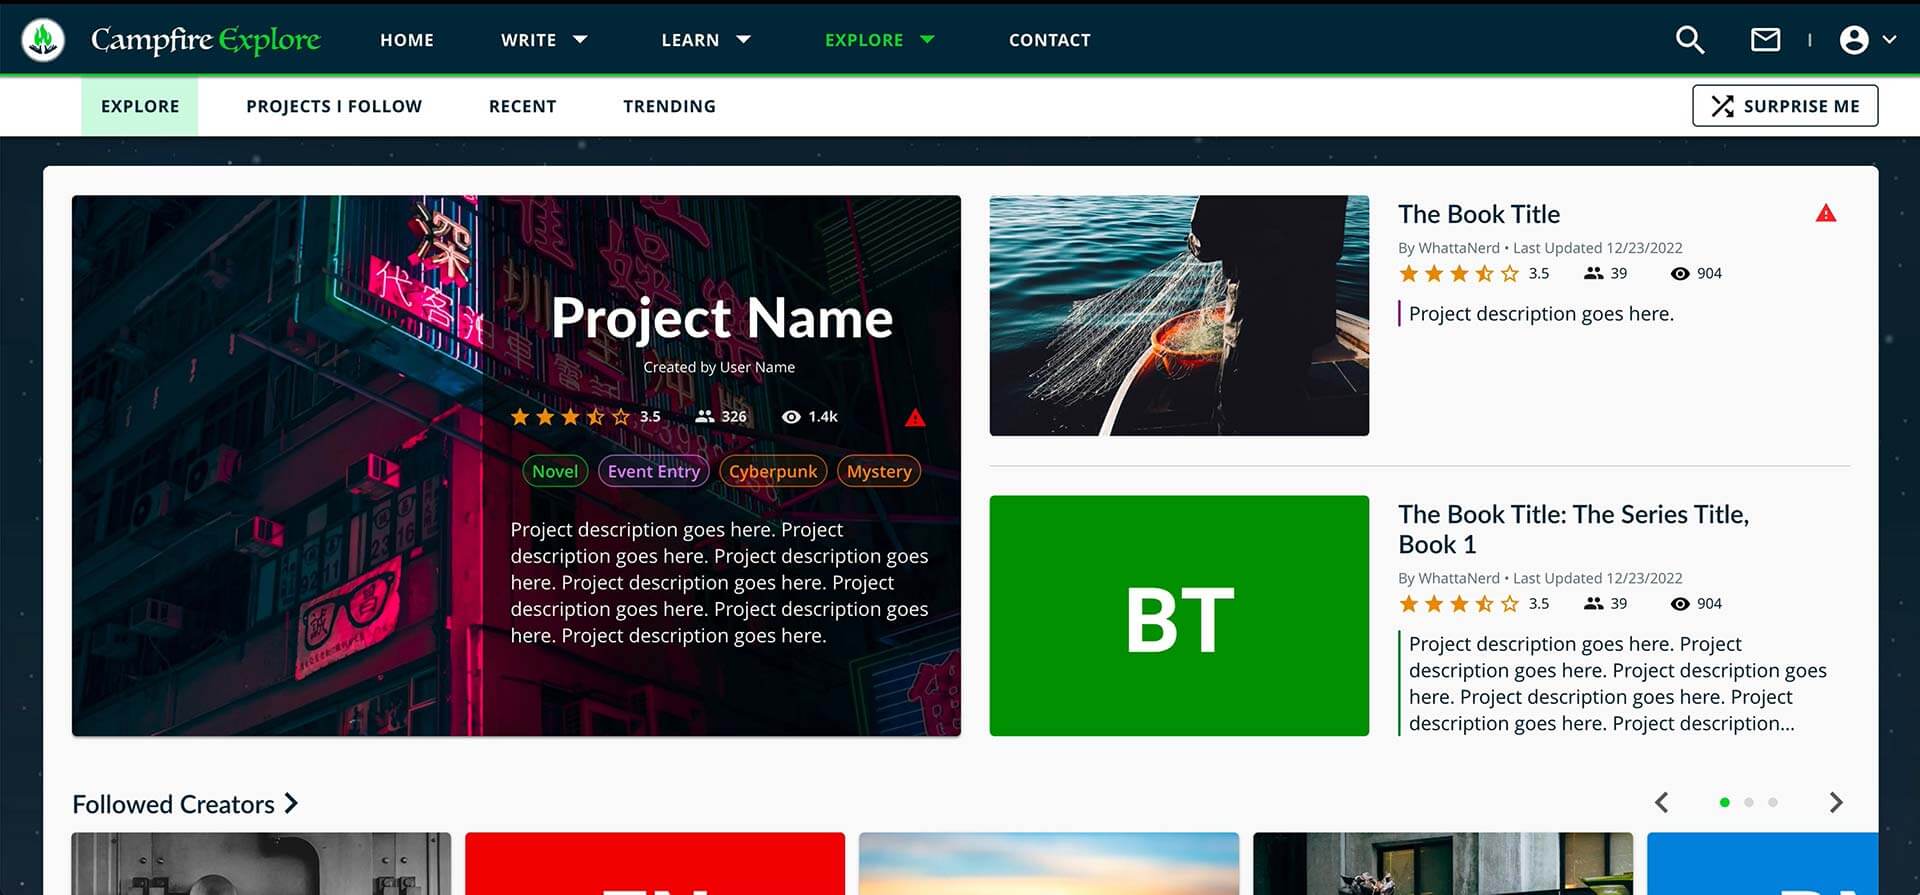Expand the Learn dropdown menu

click(x=705, y=40)
